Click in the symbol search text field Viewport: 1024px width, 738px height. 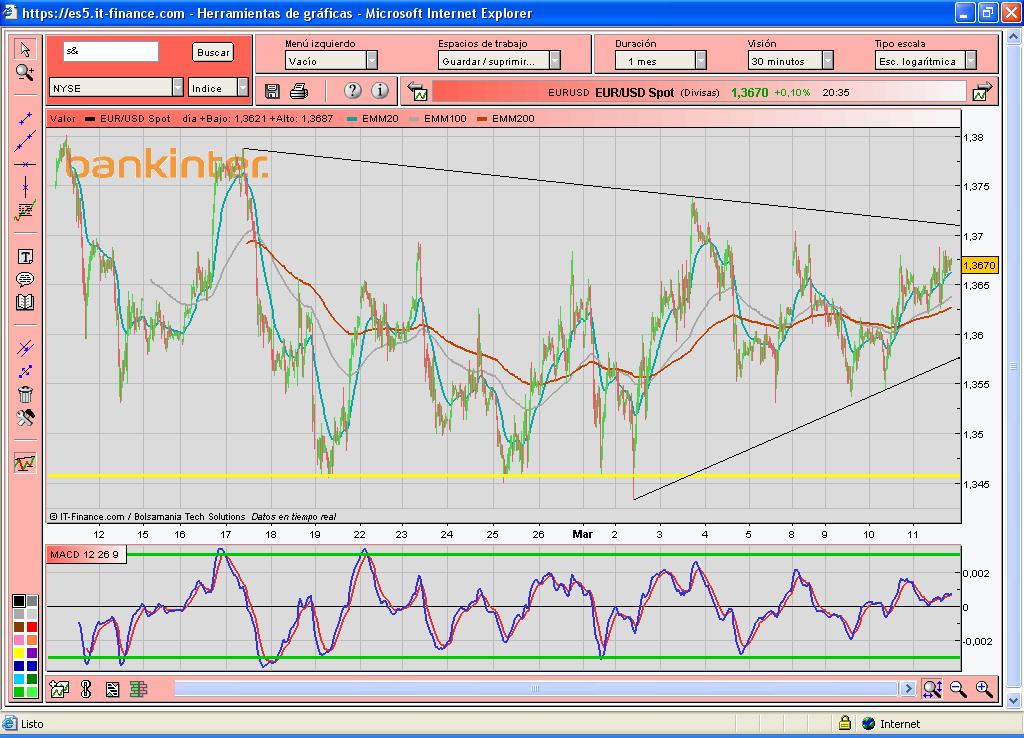[x=110, y=51]
